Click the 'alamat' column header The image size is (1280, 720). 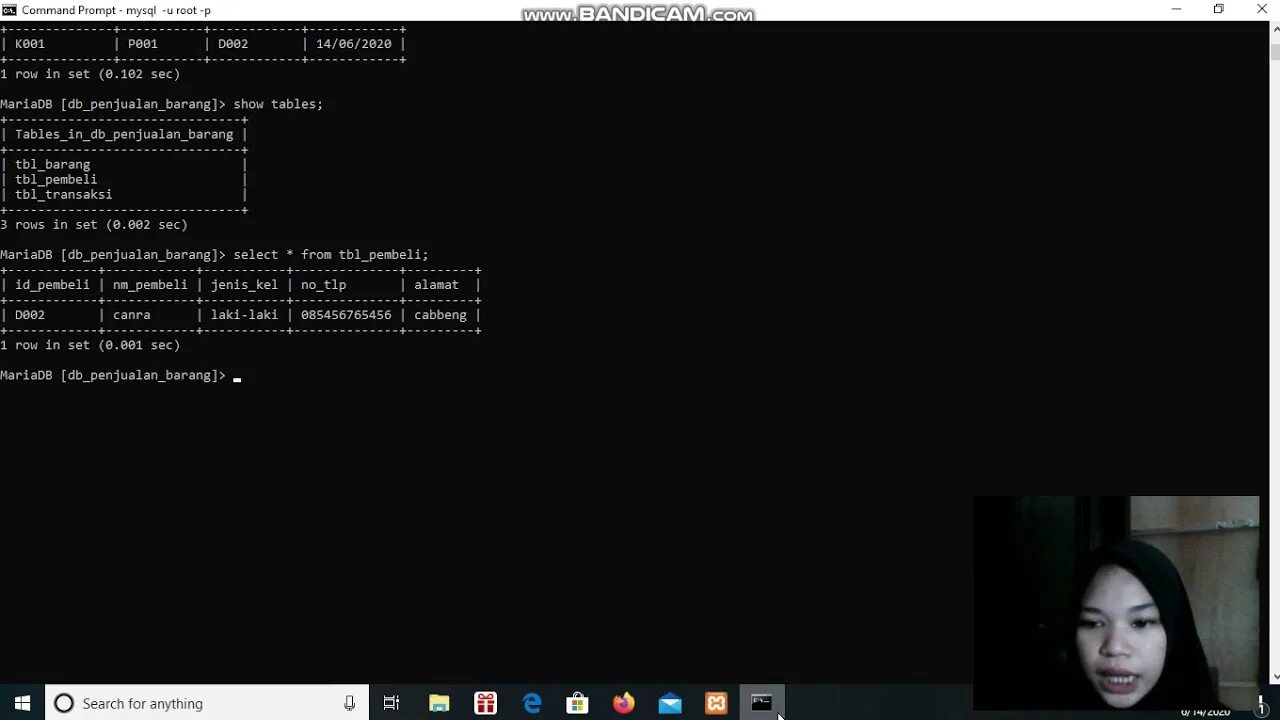pos(436,284)
